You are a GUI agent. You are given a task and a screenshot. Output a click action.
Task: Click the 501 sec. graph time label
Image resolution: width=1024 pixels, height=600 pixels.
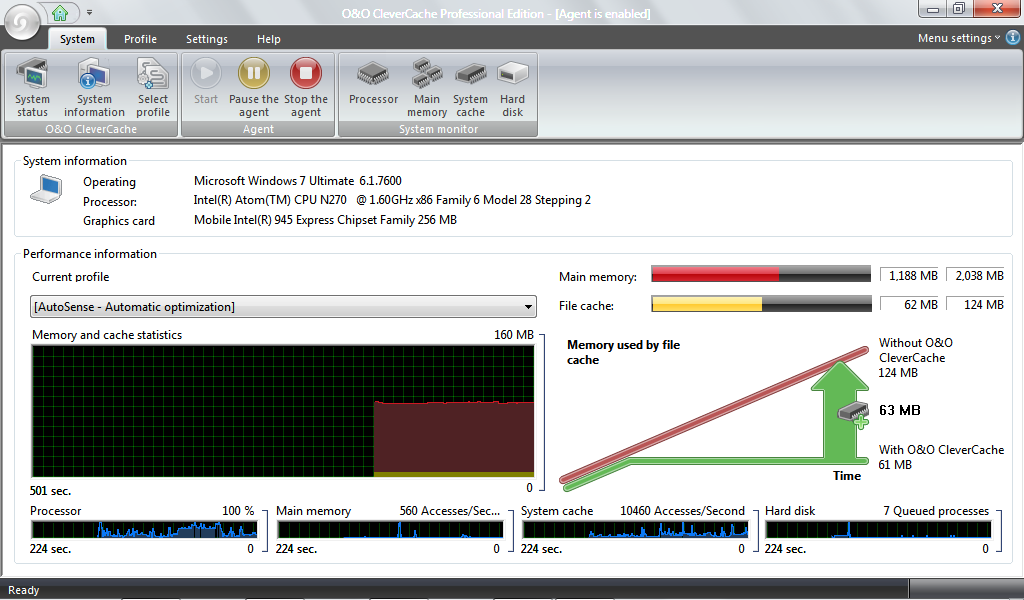tap(50, 490)
